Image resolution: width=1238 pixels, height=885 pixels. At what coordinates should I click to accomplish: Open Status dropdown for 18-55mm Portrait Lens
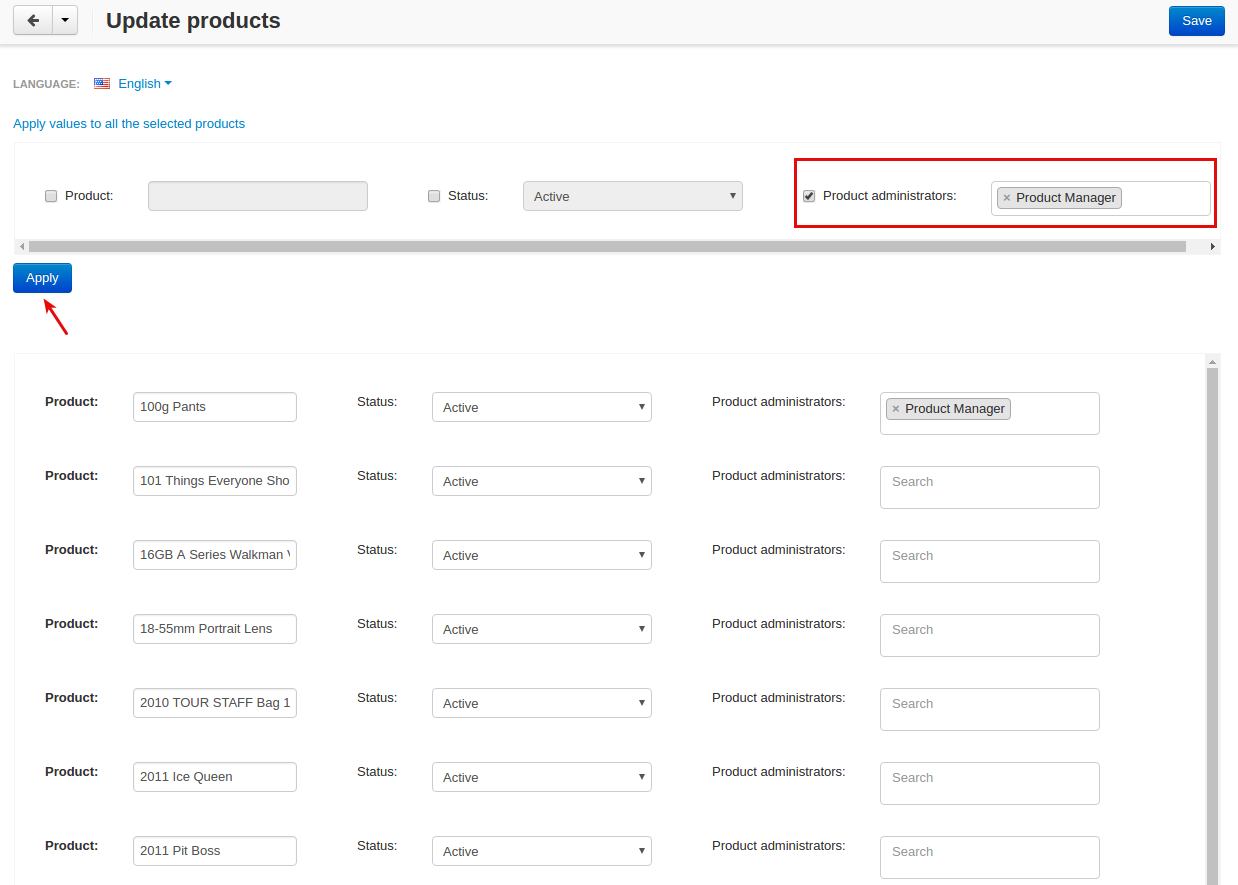[x=542, y=629]
